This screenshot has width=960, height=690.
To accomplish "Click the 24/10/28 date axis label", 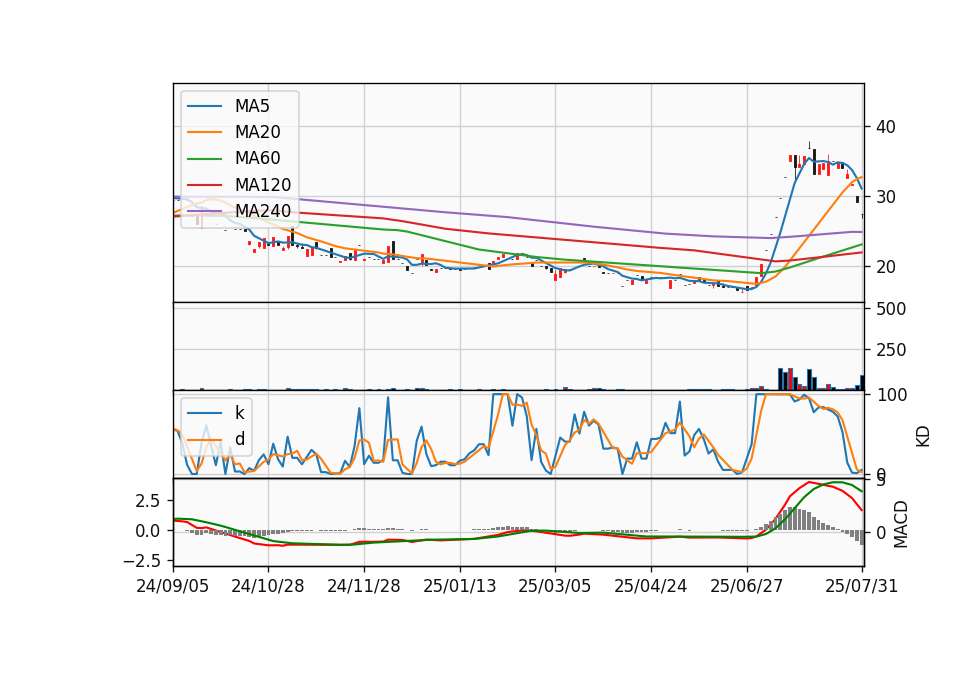I will (x=268, y=586).
